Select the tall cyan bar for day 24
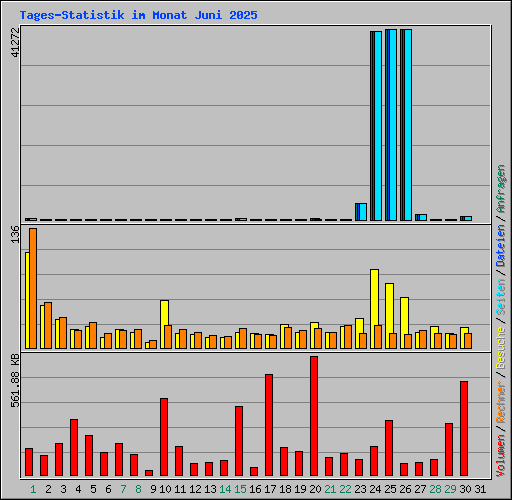The width and height of the screenshot is (512, 500). coord(378,126)
